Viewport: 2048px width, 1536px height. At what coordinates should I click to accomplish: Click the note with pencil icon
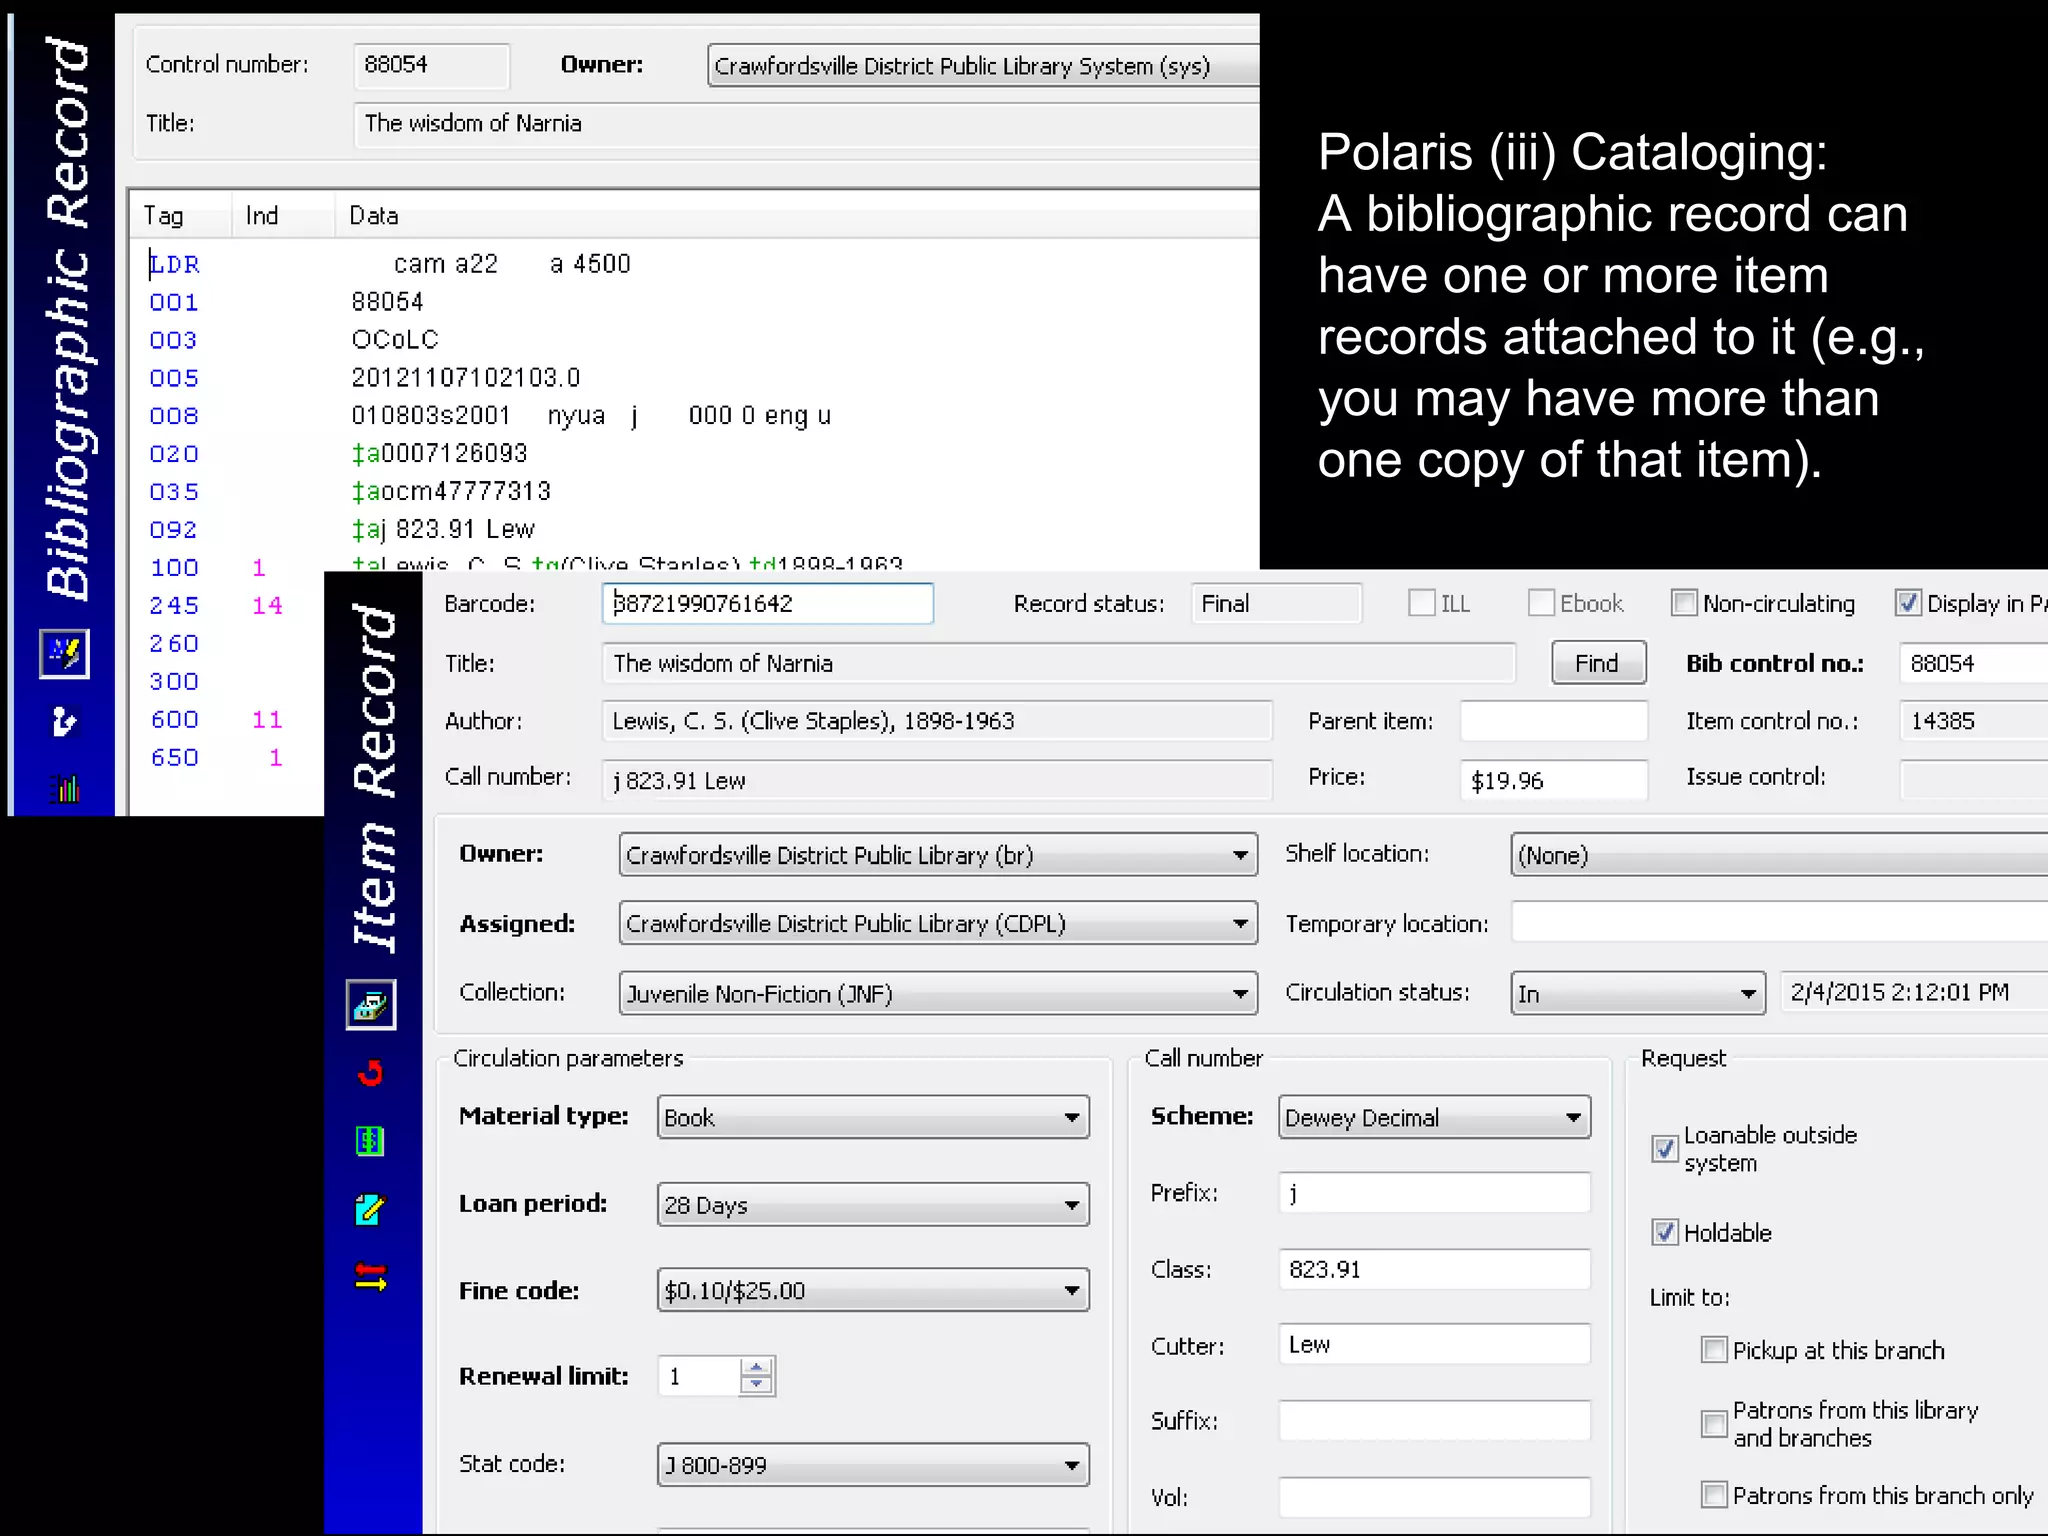click(371, 1209)
